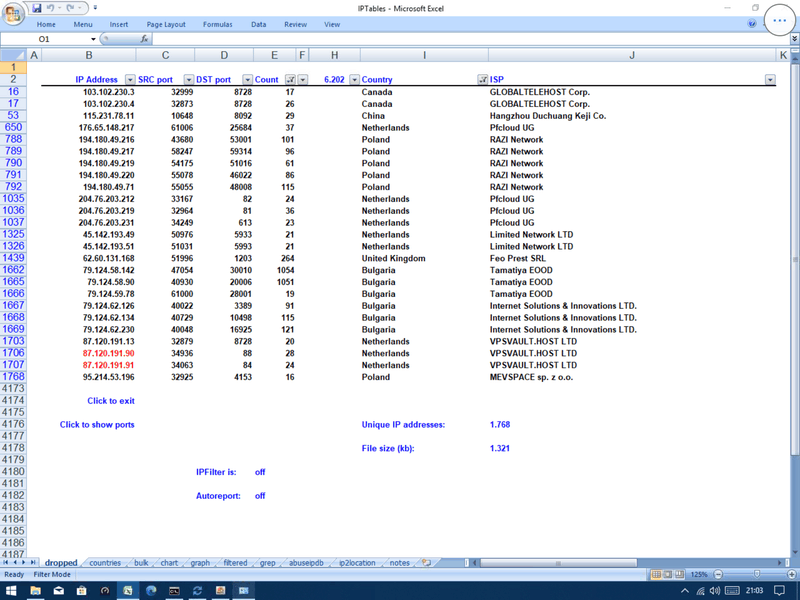Switch to the countries sheet
The height and width of the screenshot is (600, 800).
coord(105,563)
